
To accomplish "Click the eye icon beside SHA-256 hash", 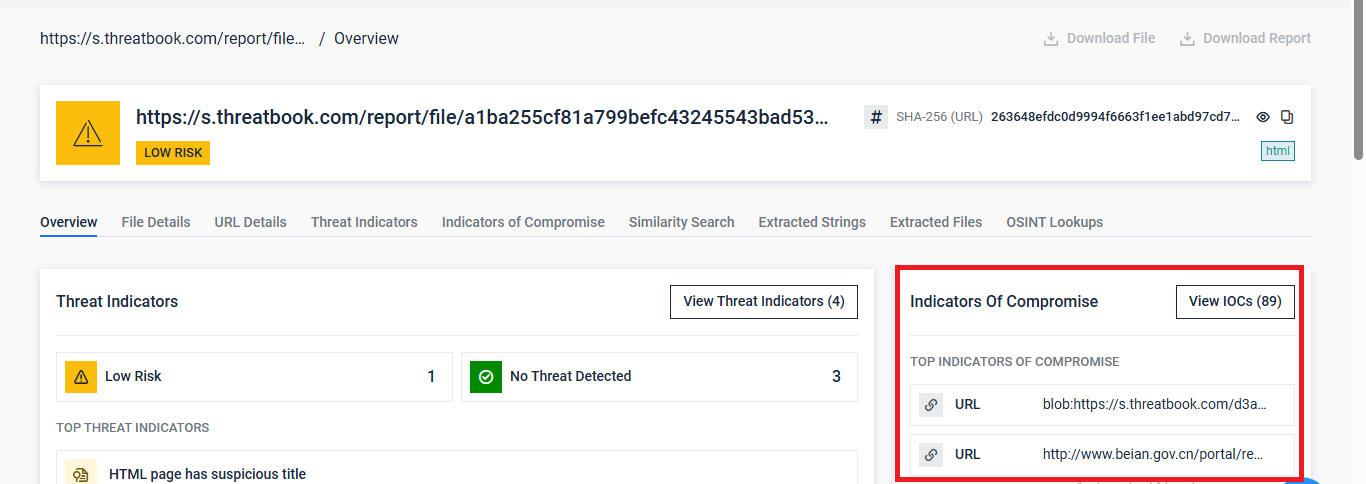I will (1263, 117).
